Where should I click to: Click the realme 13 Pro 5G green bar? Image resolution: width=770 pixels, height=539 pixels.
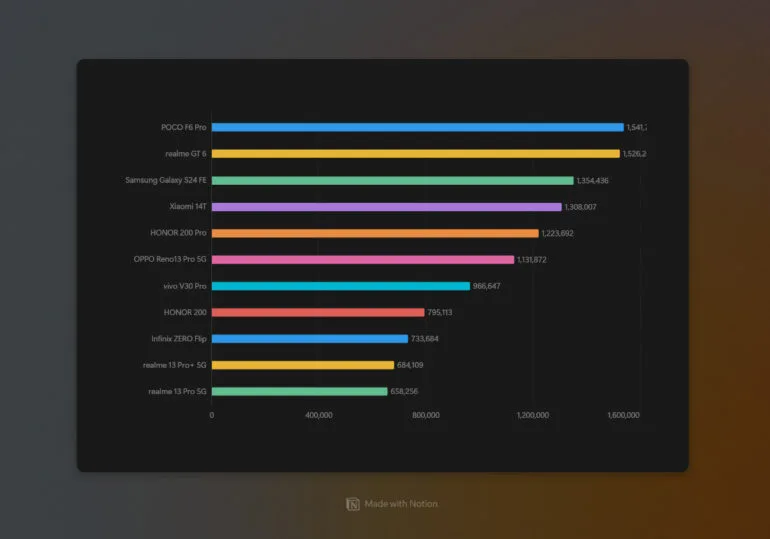point(300,391)
